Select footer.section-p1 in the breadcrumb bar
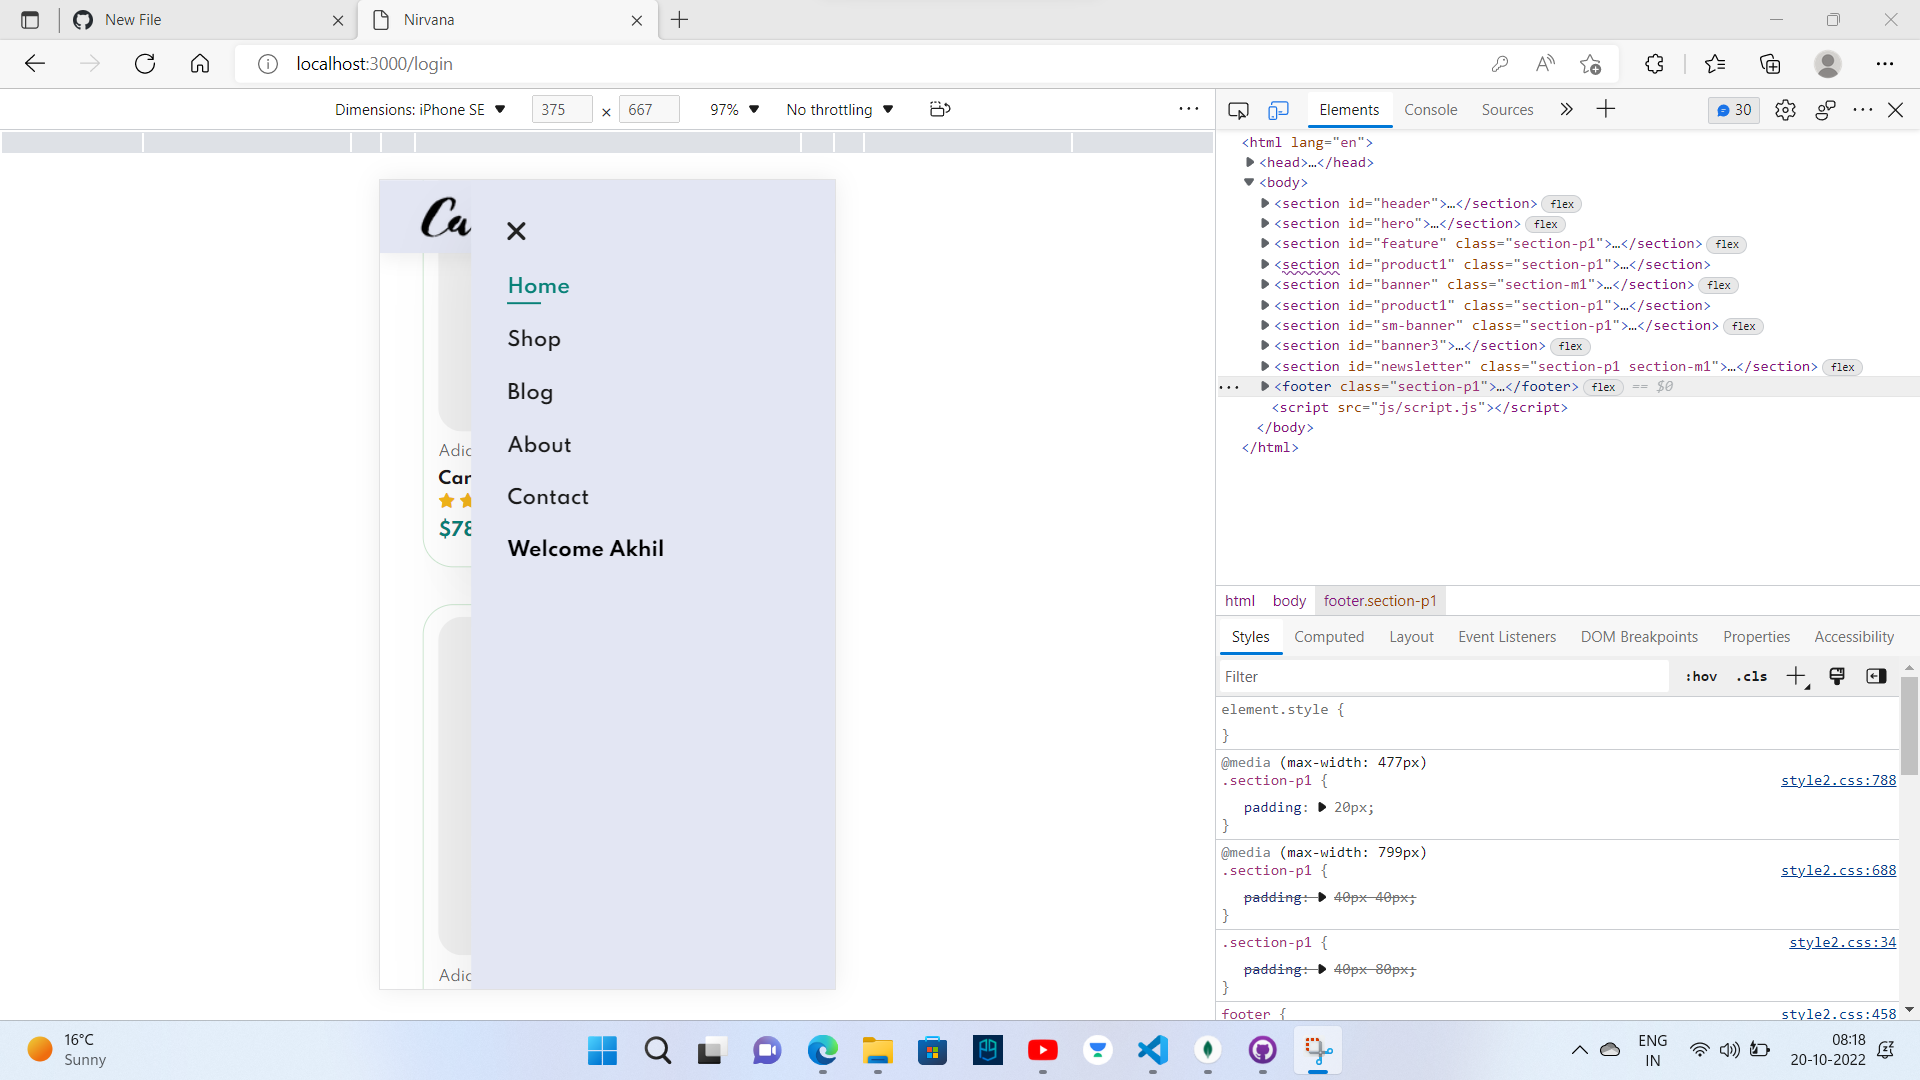 [1380, 601]
